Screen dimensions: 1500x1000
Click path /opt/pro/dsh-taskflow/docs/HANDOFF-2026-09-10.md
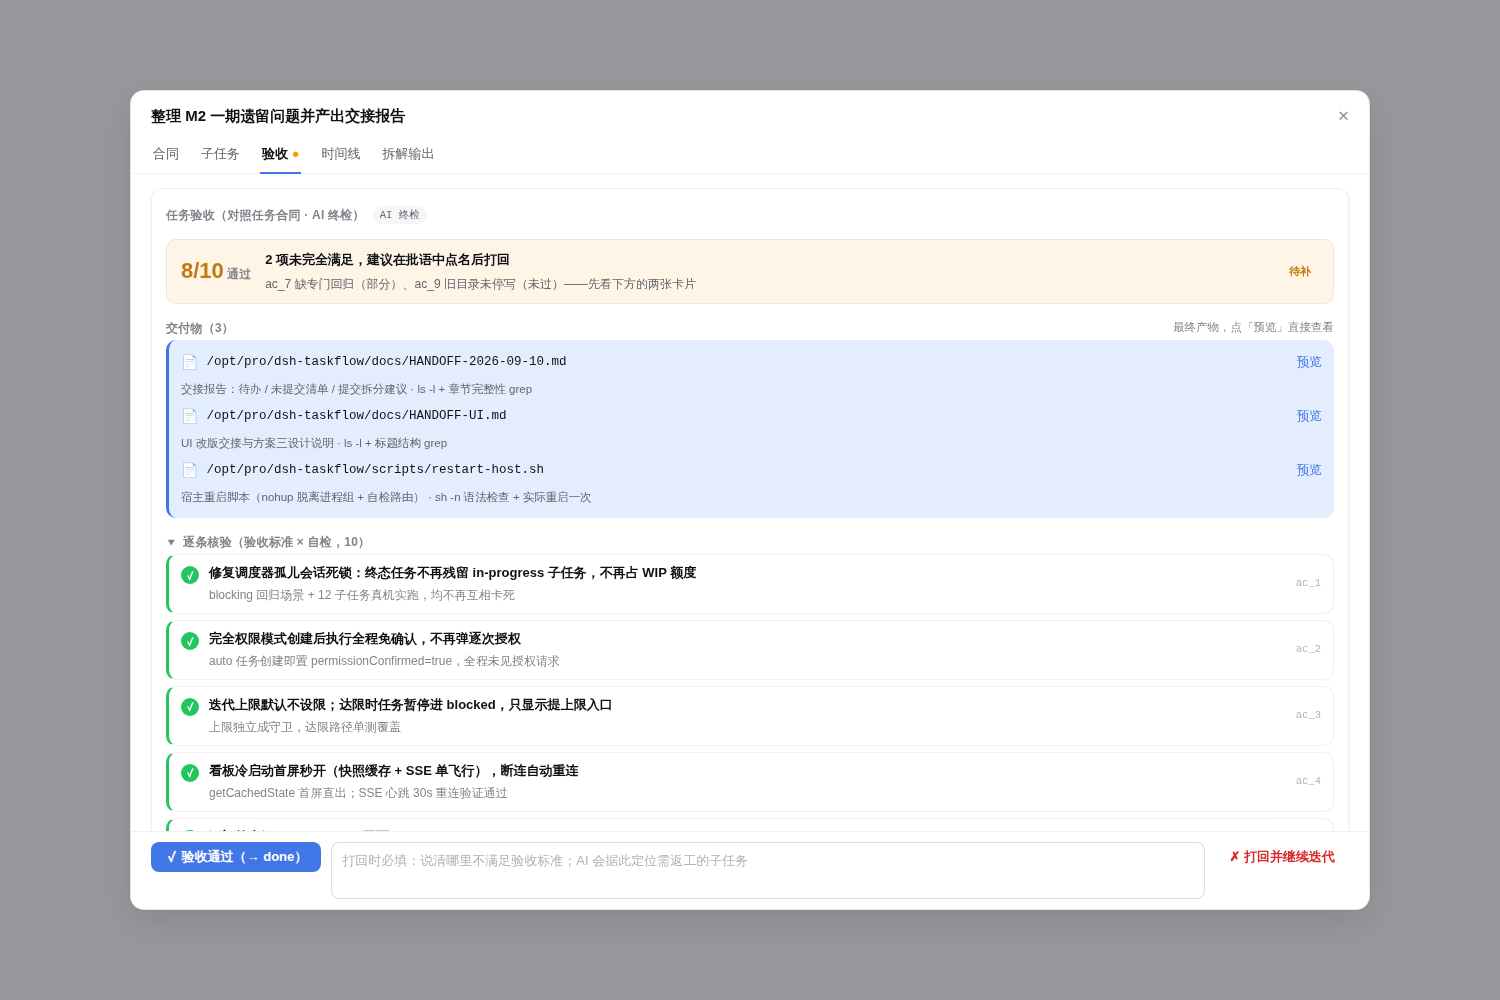(x=387, y=361)
